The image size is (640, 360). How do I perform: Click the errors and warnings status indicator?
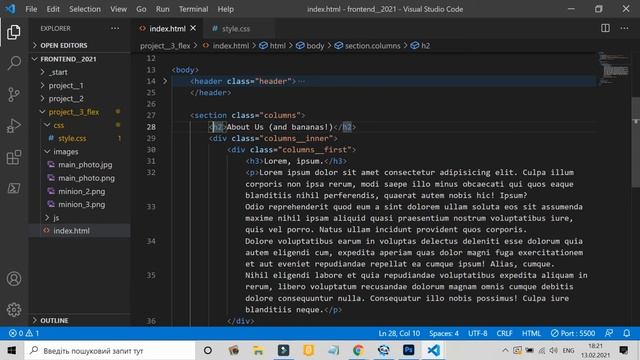(x=24, y=333)
